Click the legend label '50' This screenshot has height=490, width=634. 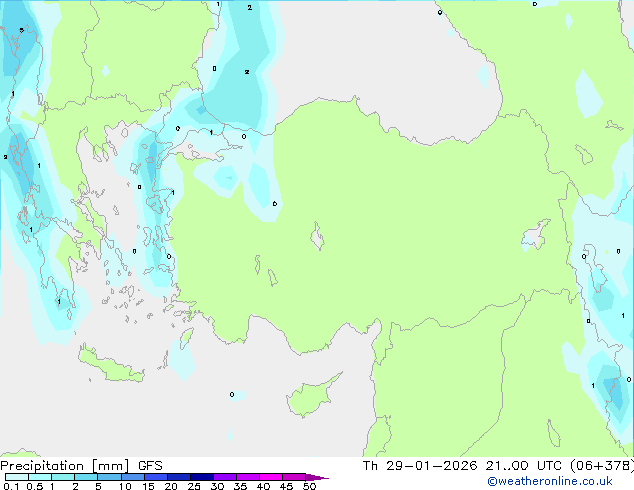pos(309,486)
